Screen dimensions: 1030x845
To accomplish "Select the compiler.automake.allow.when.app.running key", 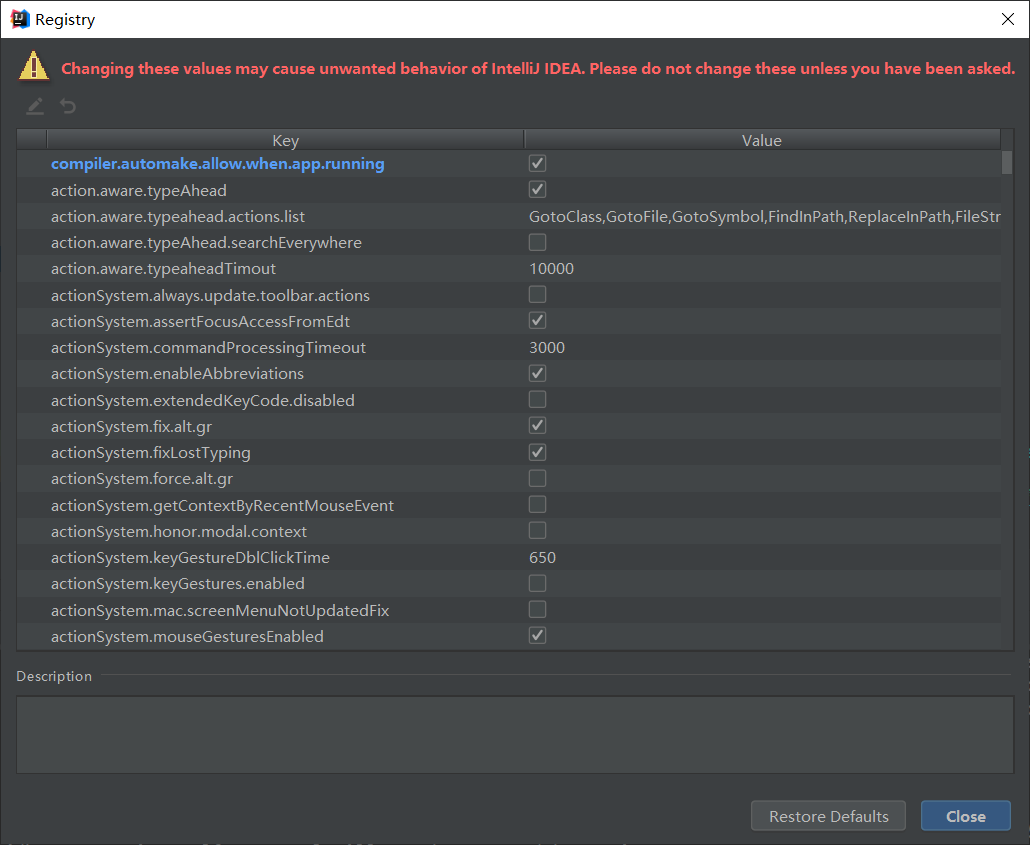I will [x=218, y=164].
